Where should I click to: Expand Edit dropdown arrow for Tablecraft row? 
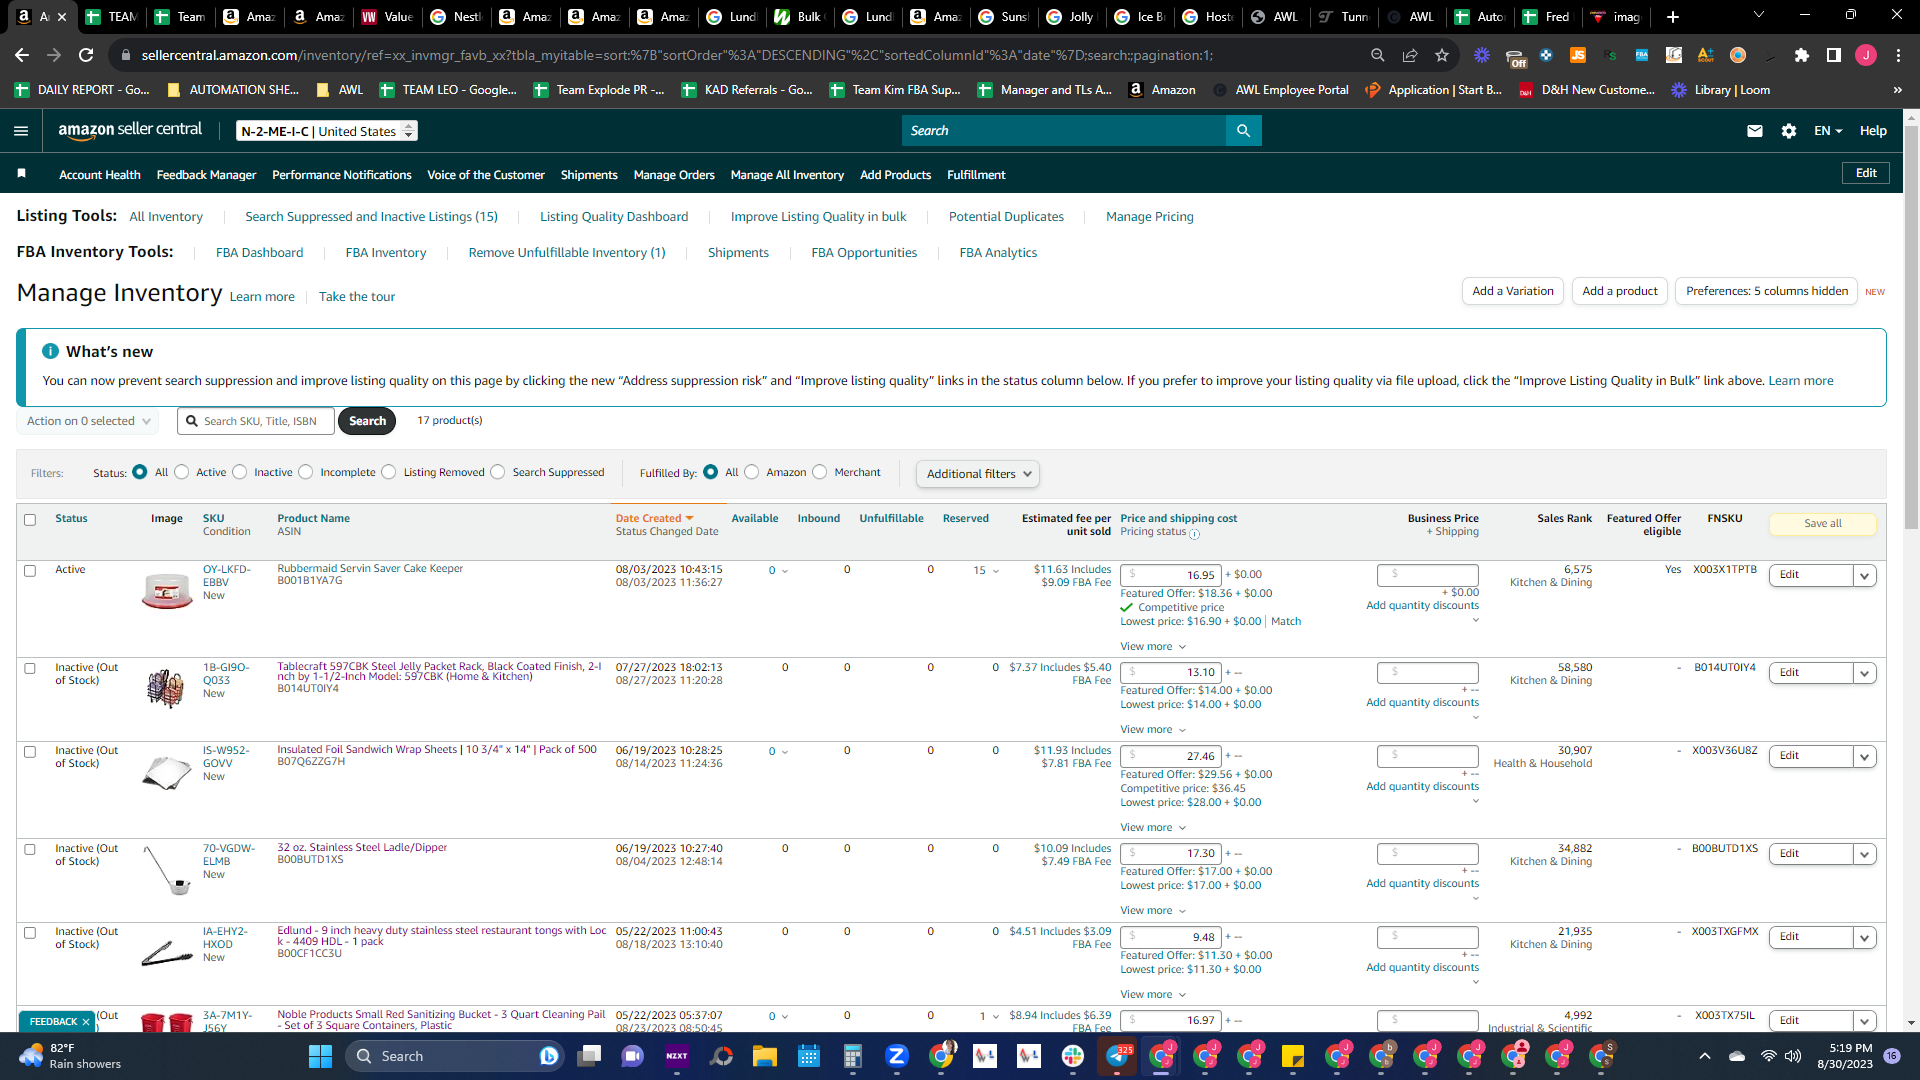click(x=1864, y=674)
